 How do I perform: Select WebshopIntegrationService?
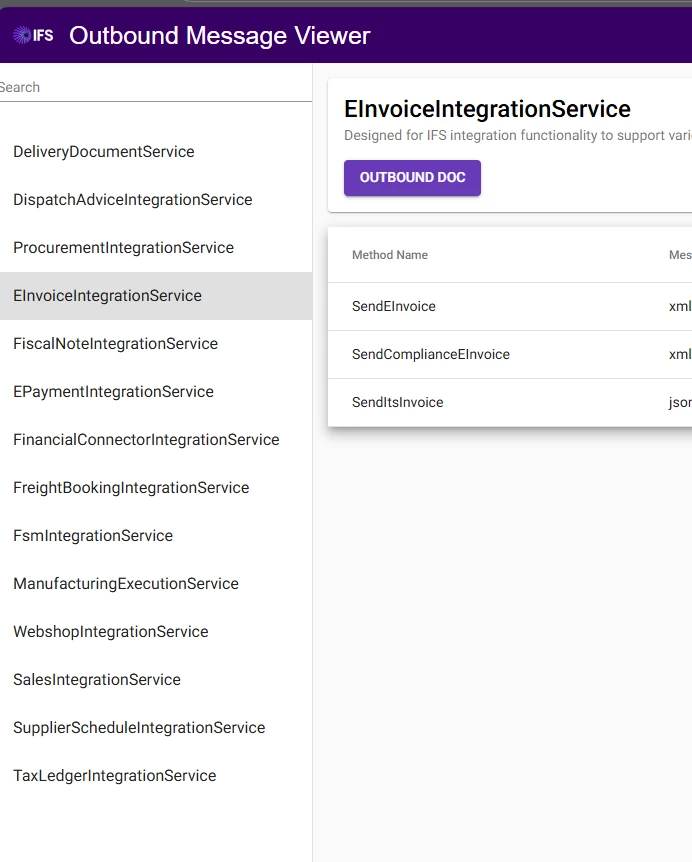coord(156,632)
